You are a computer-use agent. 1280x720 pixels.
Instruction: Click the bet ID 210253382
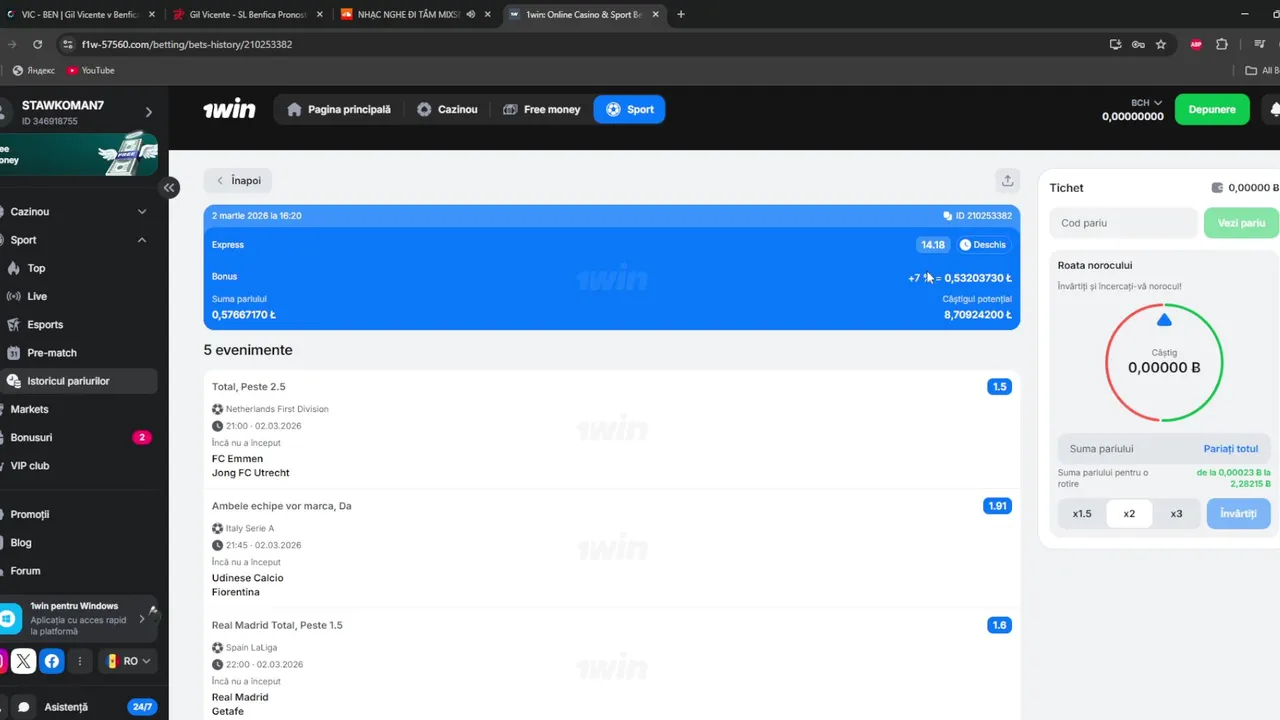pos(977,216)
